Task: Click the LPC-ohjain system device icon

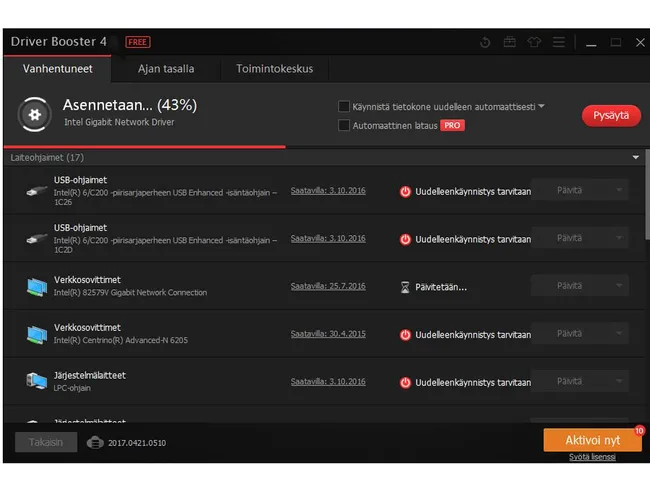Action: tap(36, 381)
